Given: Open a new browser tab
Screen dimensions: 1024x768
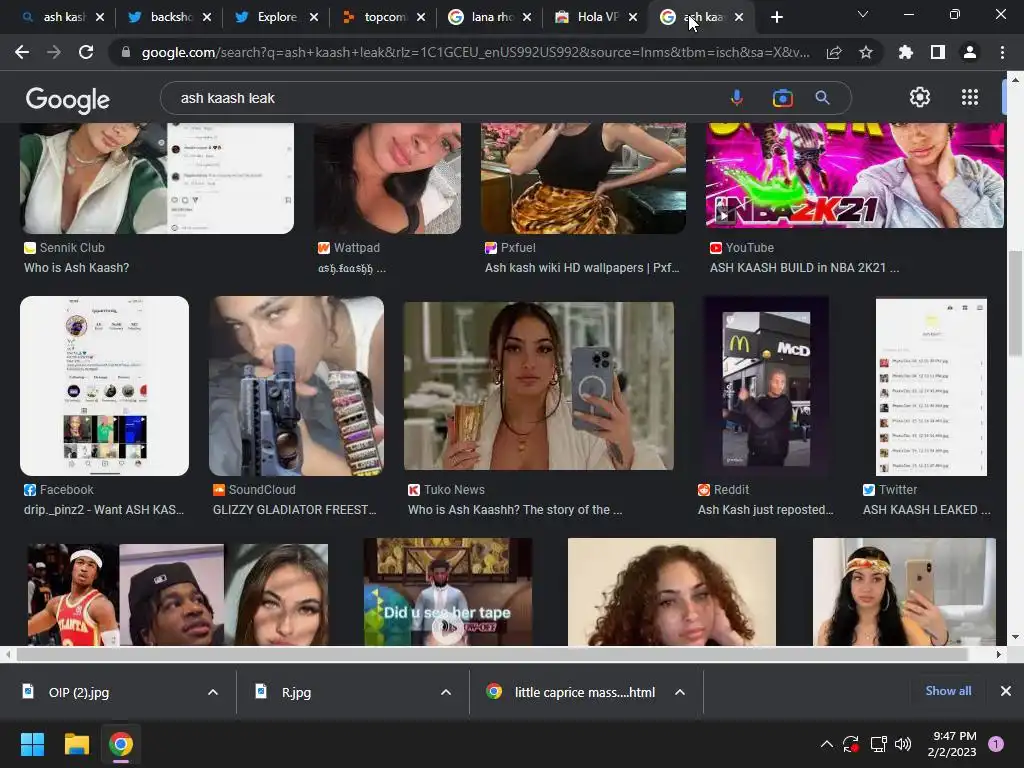Looking at the screenshot, I should [776, 17].
